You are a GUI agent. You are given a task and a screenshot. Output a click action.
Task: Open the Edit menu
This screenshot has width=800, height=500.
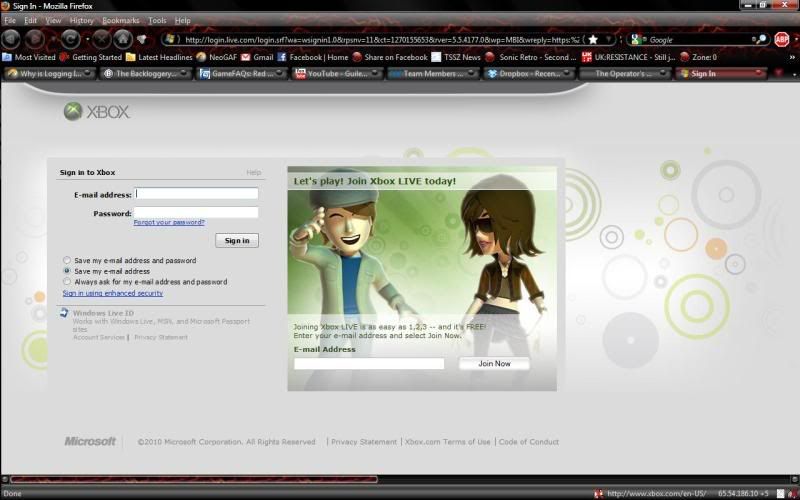pos(31,20)
